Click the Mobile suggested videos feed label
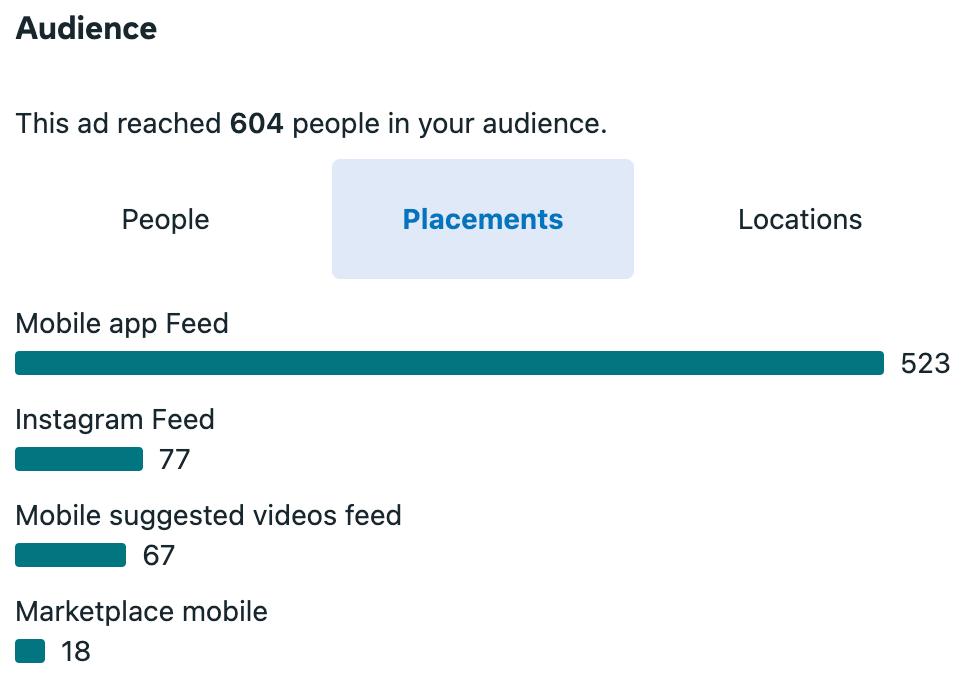Viewport: 966px width, 678px height. [208, 515]
